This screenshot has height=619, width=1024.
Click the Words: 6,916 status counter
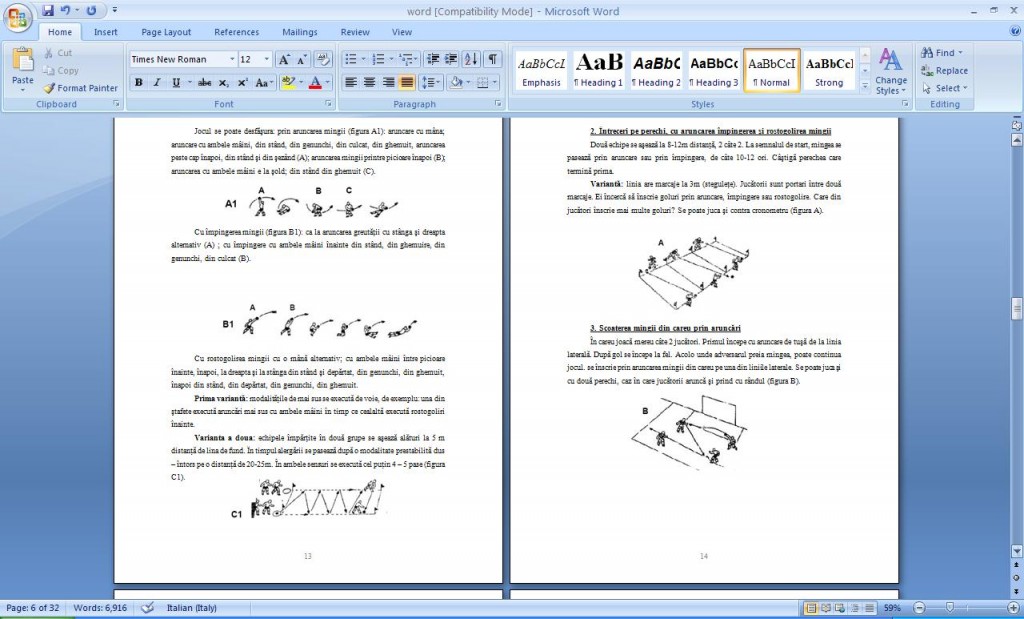[x=100, y=608]
